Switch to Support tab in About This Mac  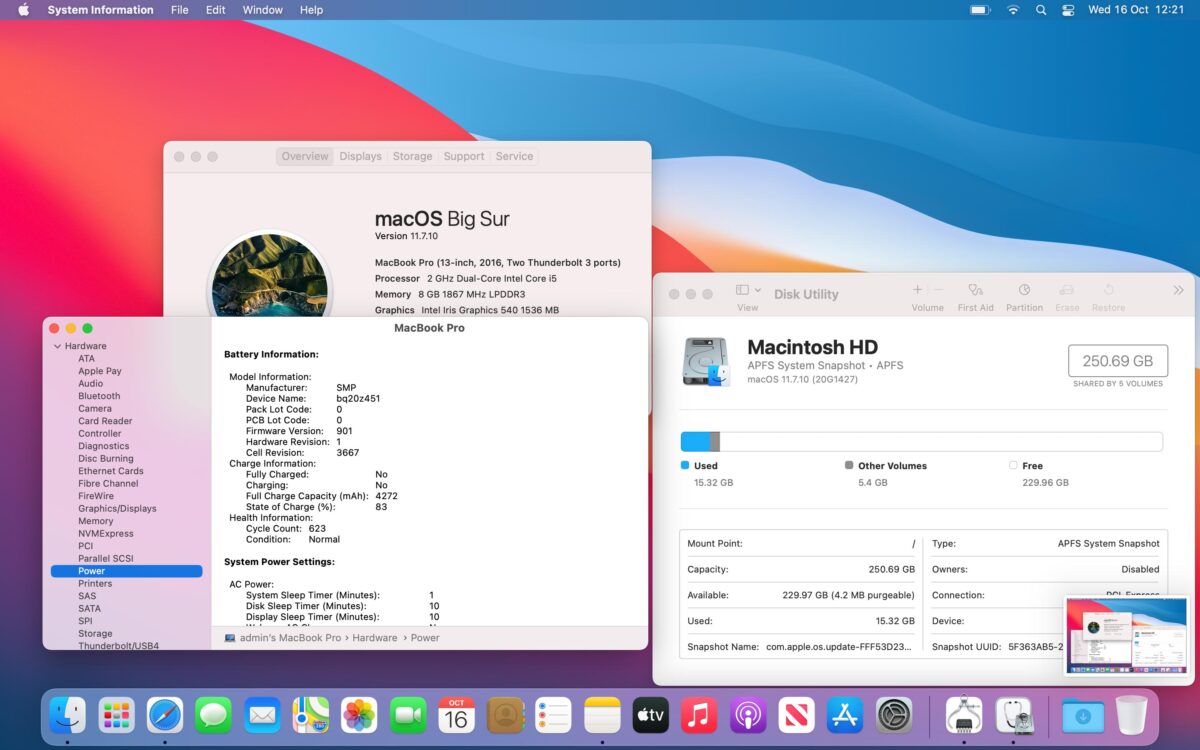[x=464, y=156]
